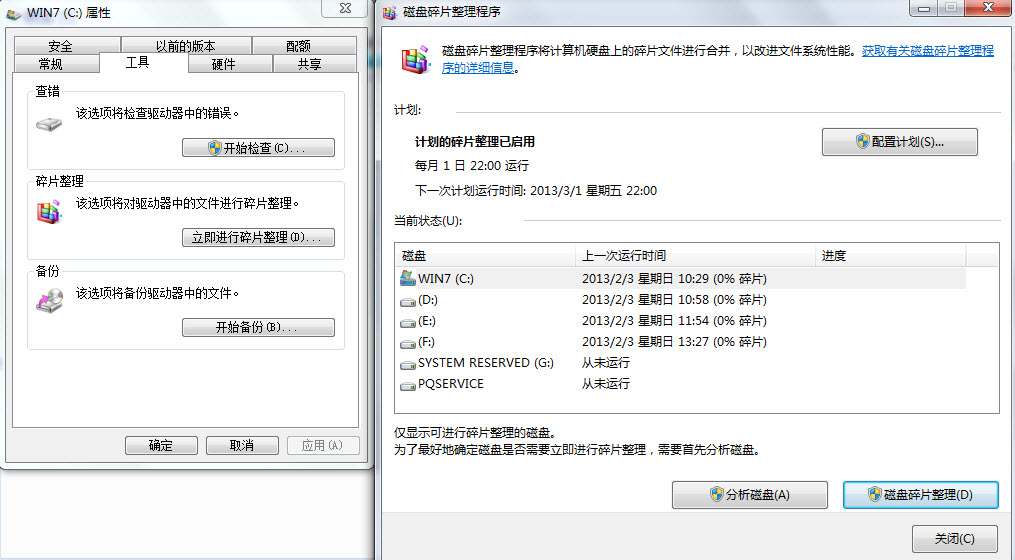
Task: Select the WIN7 (C:) row
Action: pos(681,278)
